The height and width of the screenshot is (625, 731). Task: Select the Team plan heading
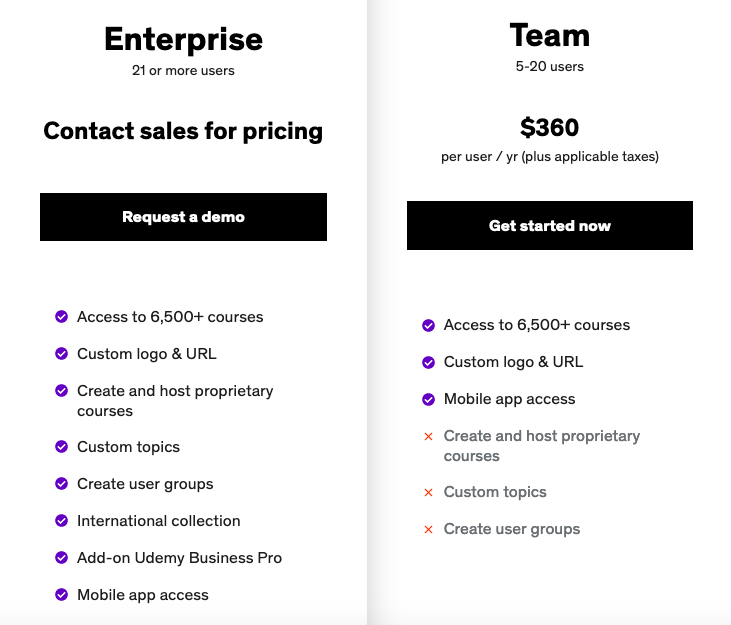(x=549, y=35)
